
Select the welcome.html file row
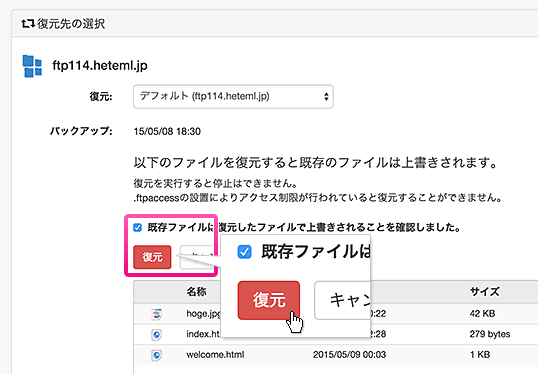[336, 355]
